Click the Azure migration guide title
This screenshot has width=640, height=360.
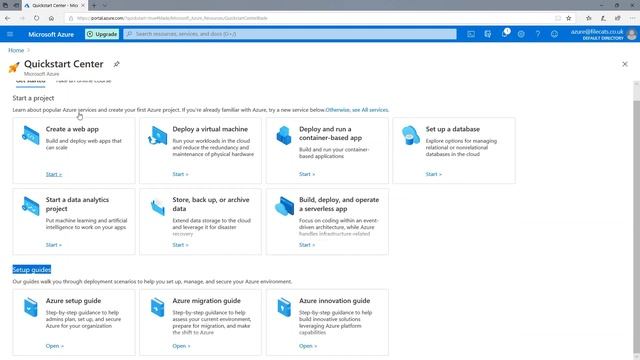207,301
